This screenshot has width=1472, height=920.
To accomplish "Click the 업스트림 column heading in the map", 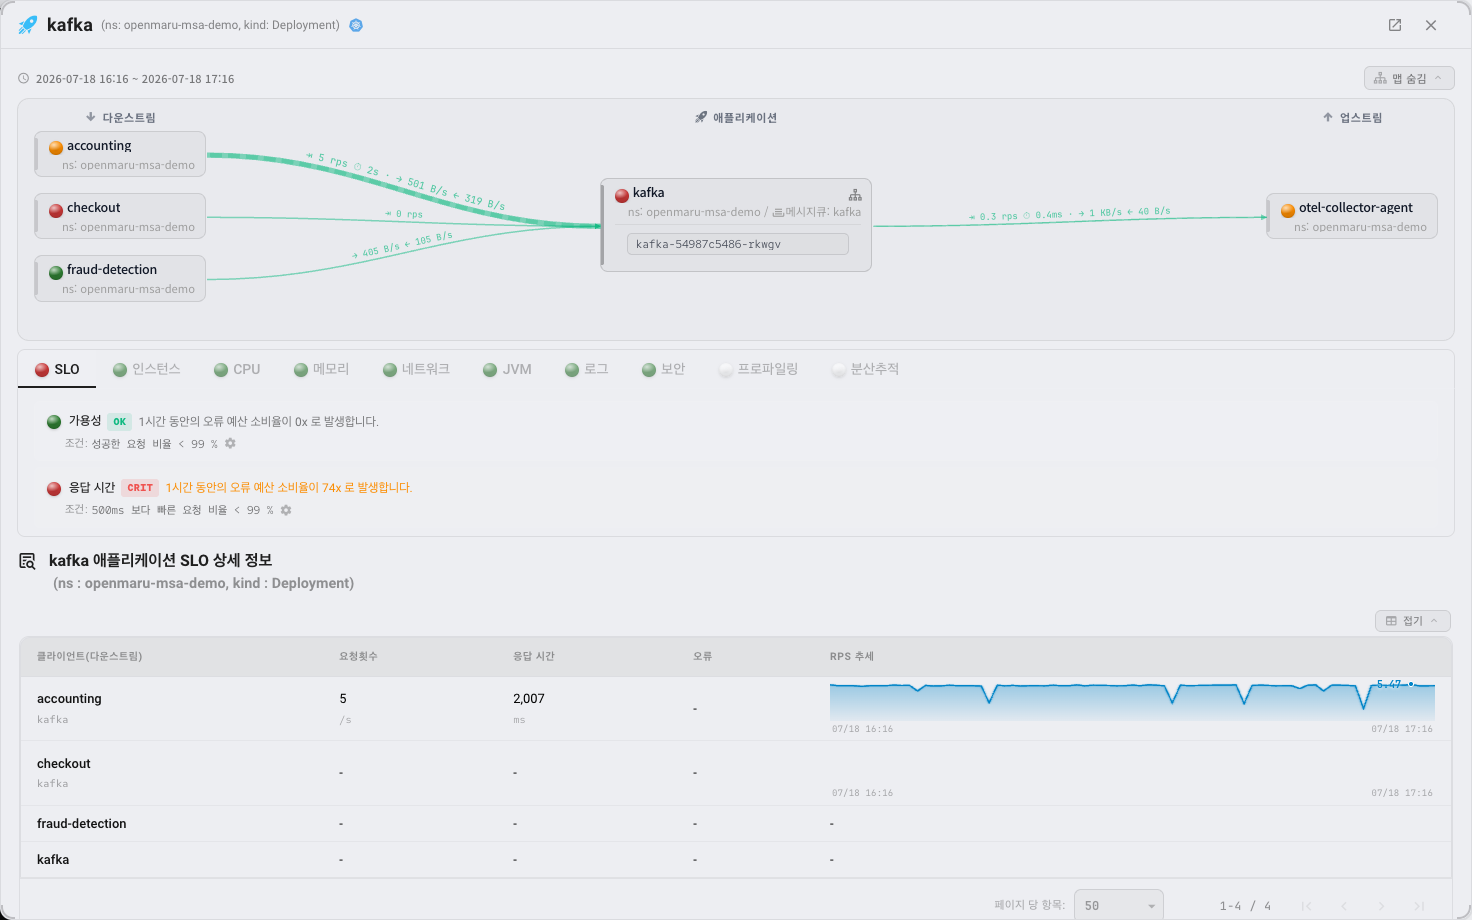I will click(x=1352, y=117).
